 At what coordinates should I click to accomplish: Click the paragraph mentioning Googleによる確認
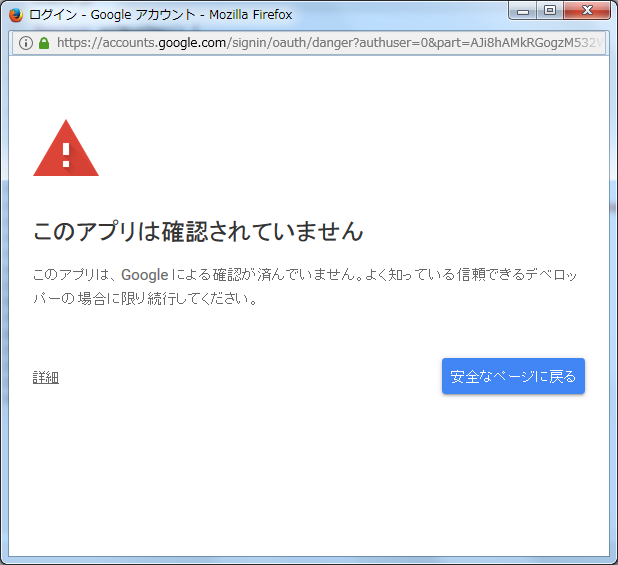pos(305,286)
